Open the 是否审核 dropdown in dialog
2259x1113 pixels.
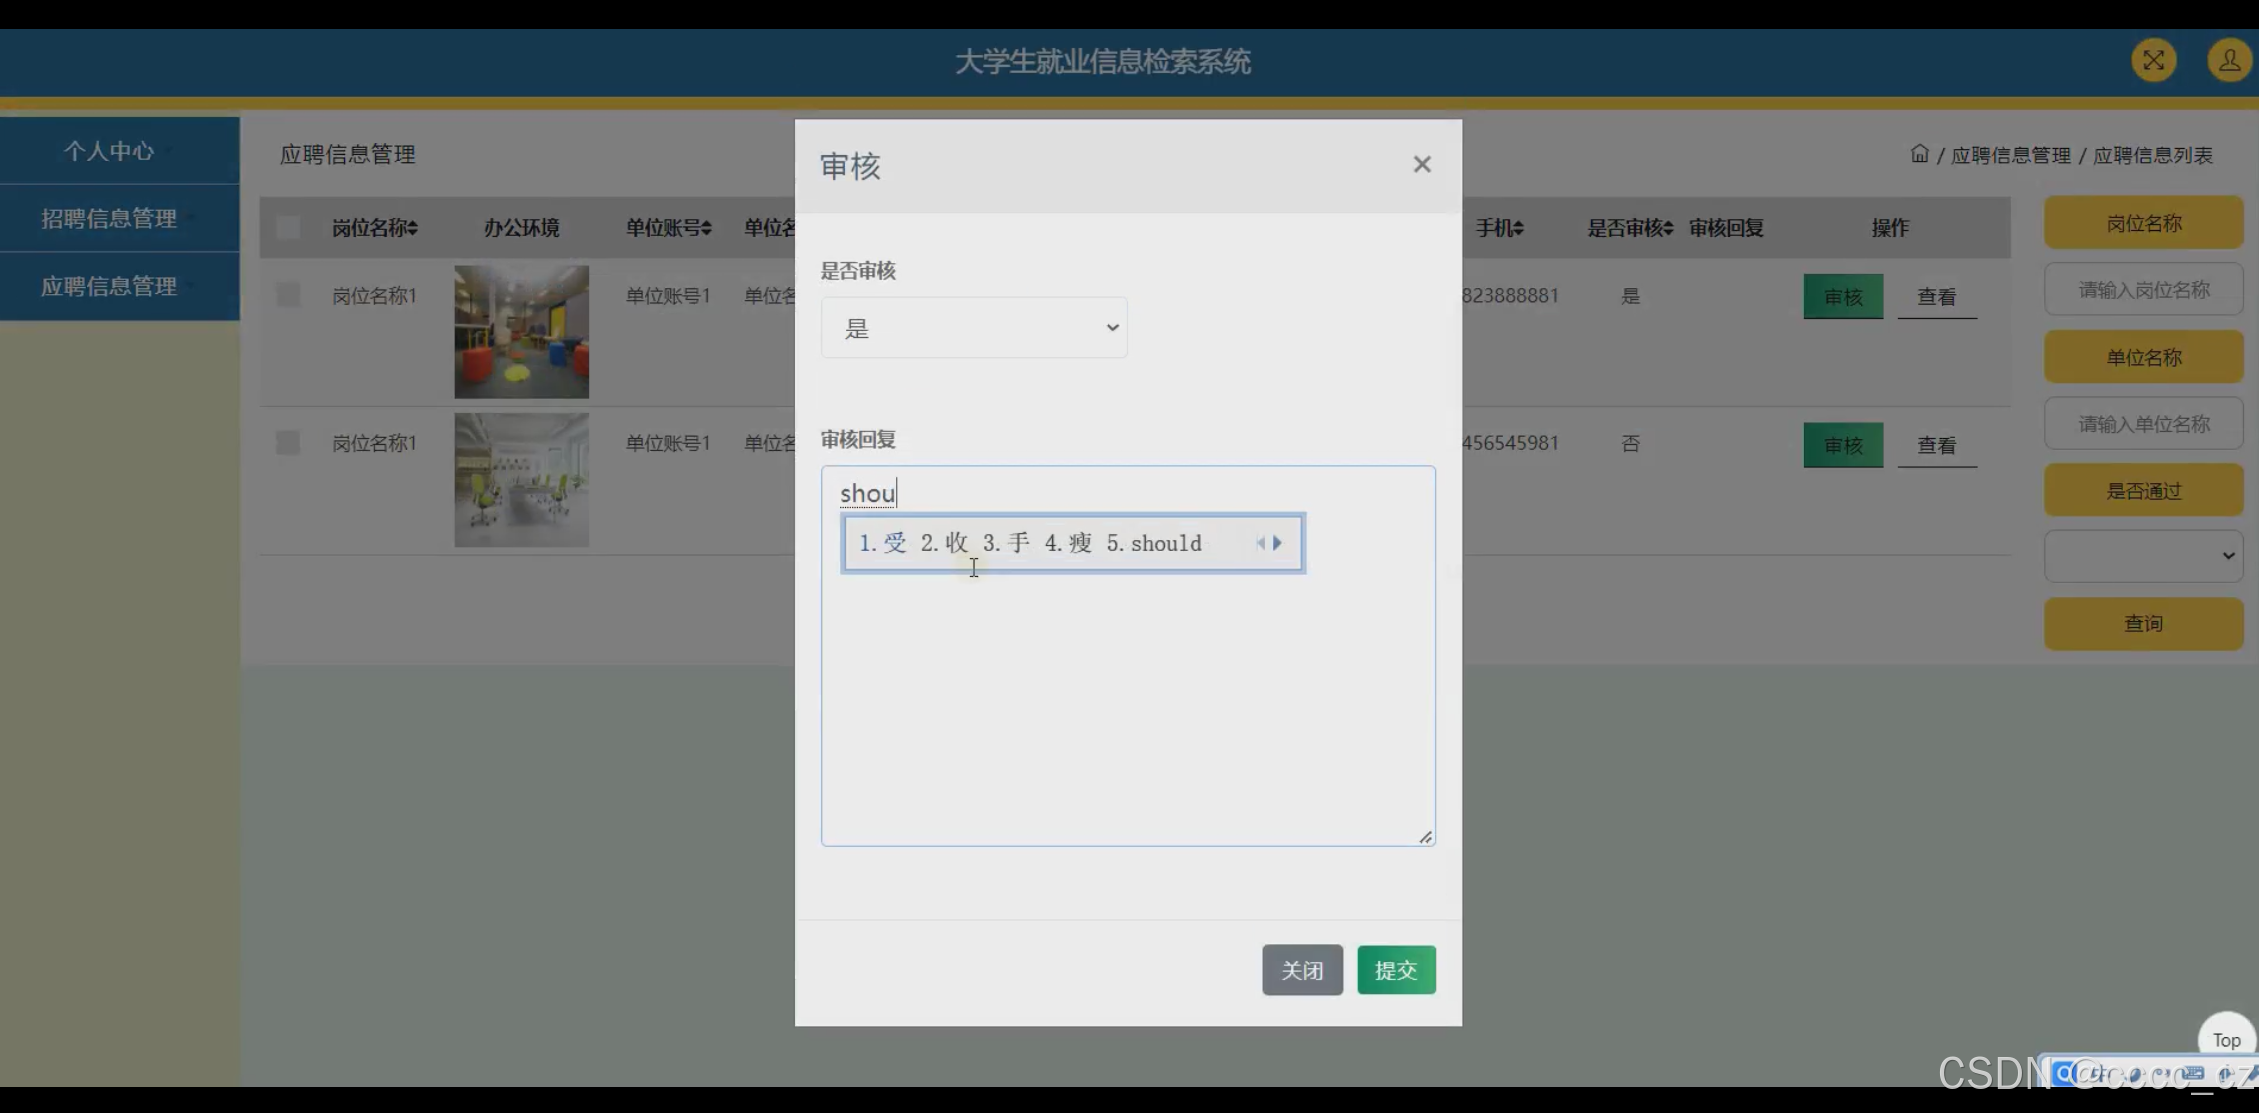point(973,328)
